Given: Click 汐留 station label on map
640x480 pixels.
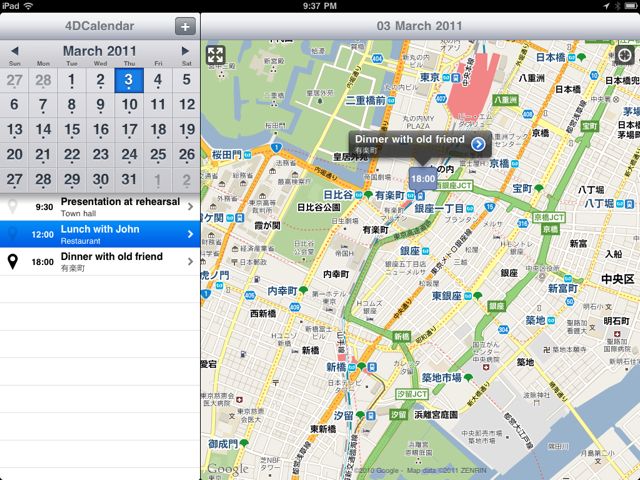Looking at the screenshot, I should (343, 416).
